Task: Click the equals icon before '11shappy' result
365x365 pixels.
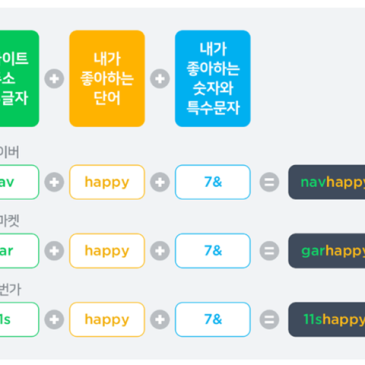Action: coord(269,319)
